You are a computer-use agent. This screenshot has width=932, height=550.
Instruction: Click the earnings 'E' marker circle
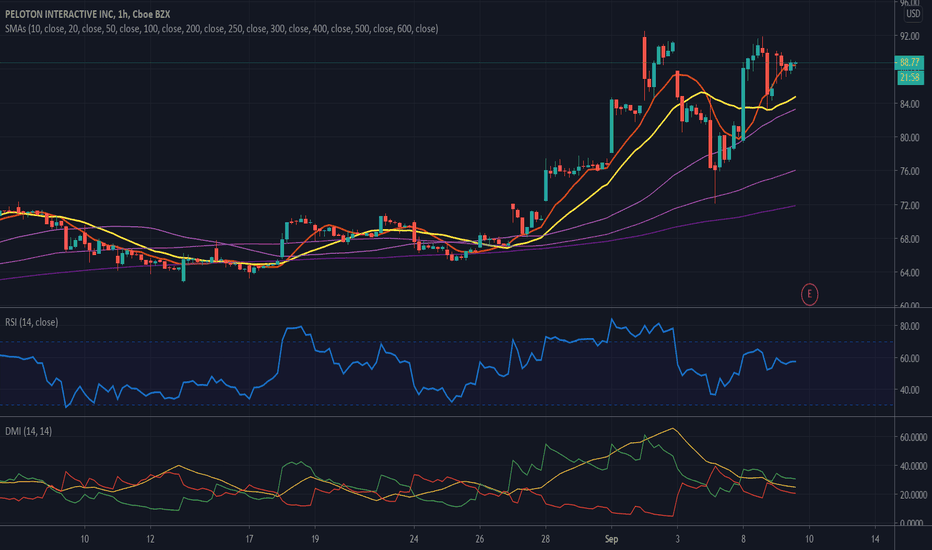(x=809, y=294)
